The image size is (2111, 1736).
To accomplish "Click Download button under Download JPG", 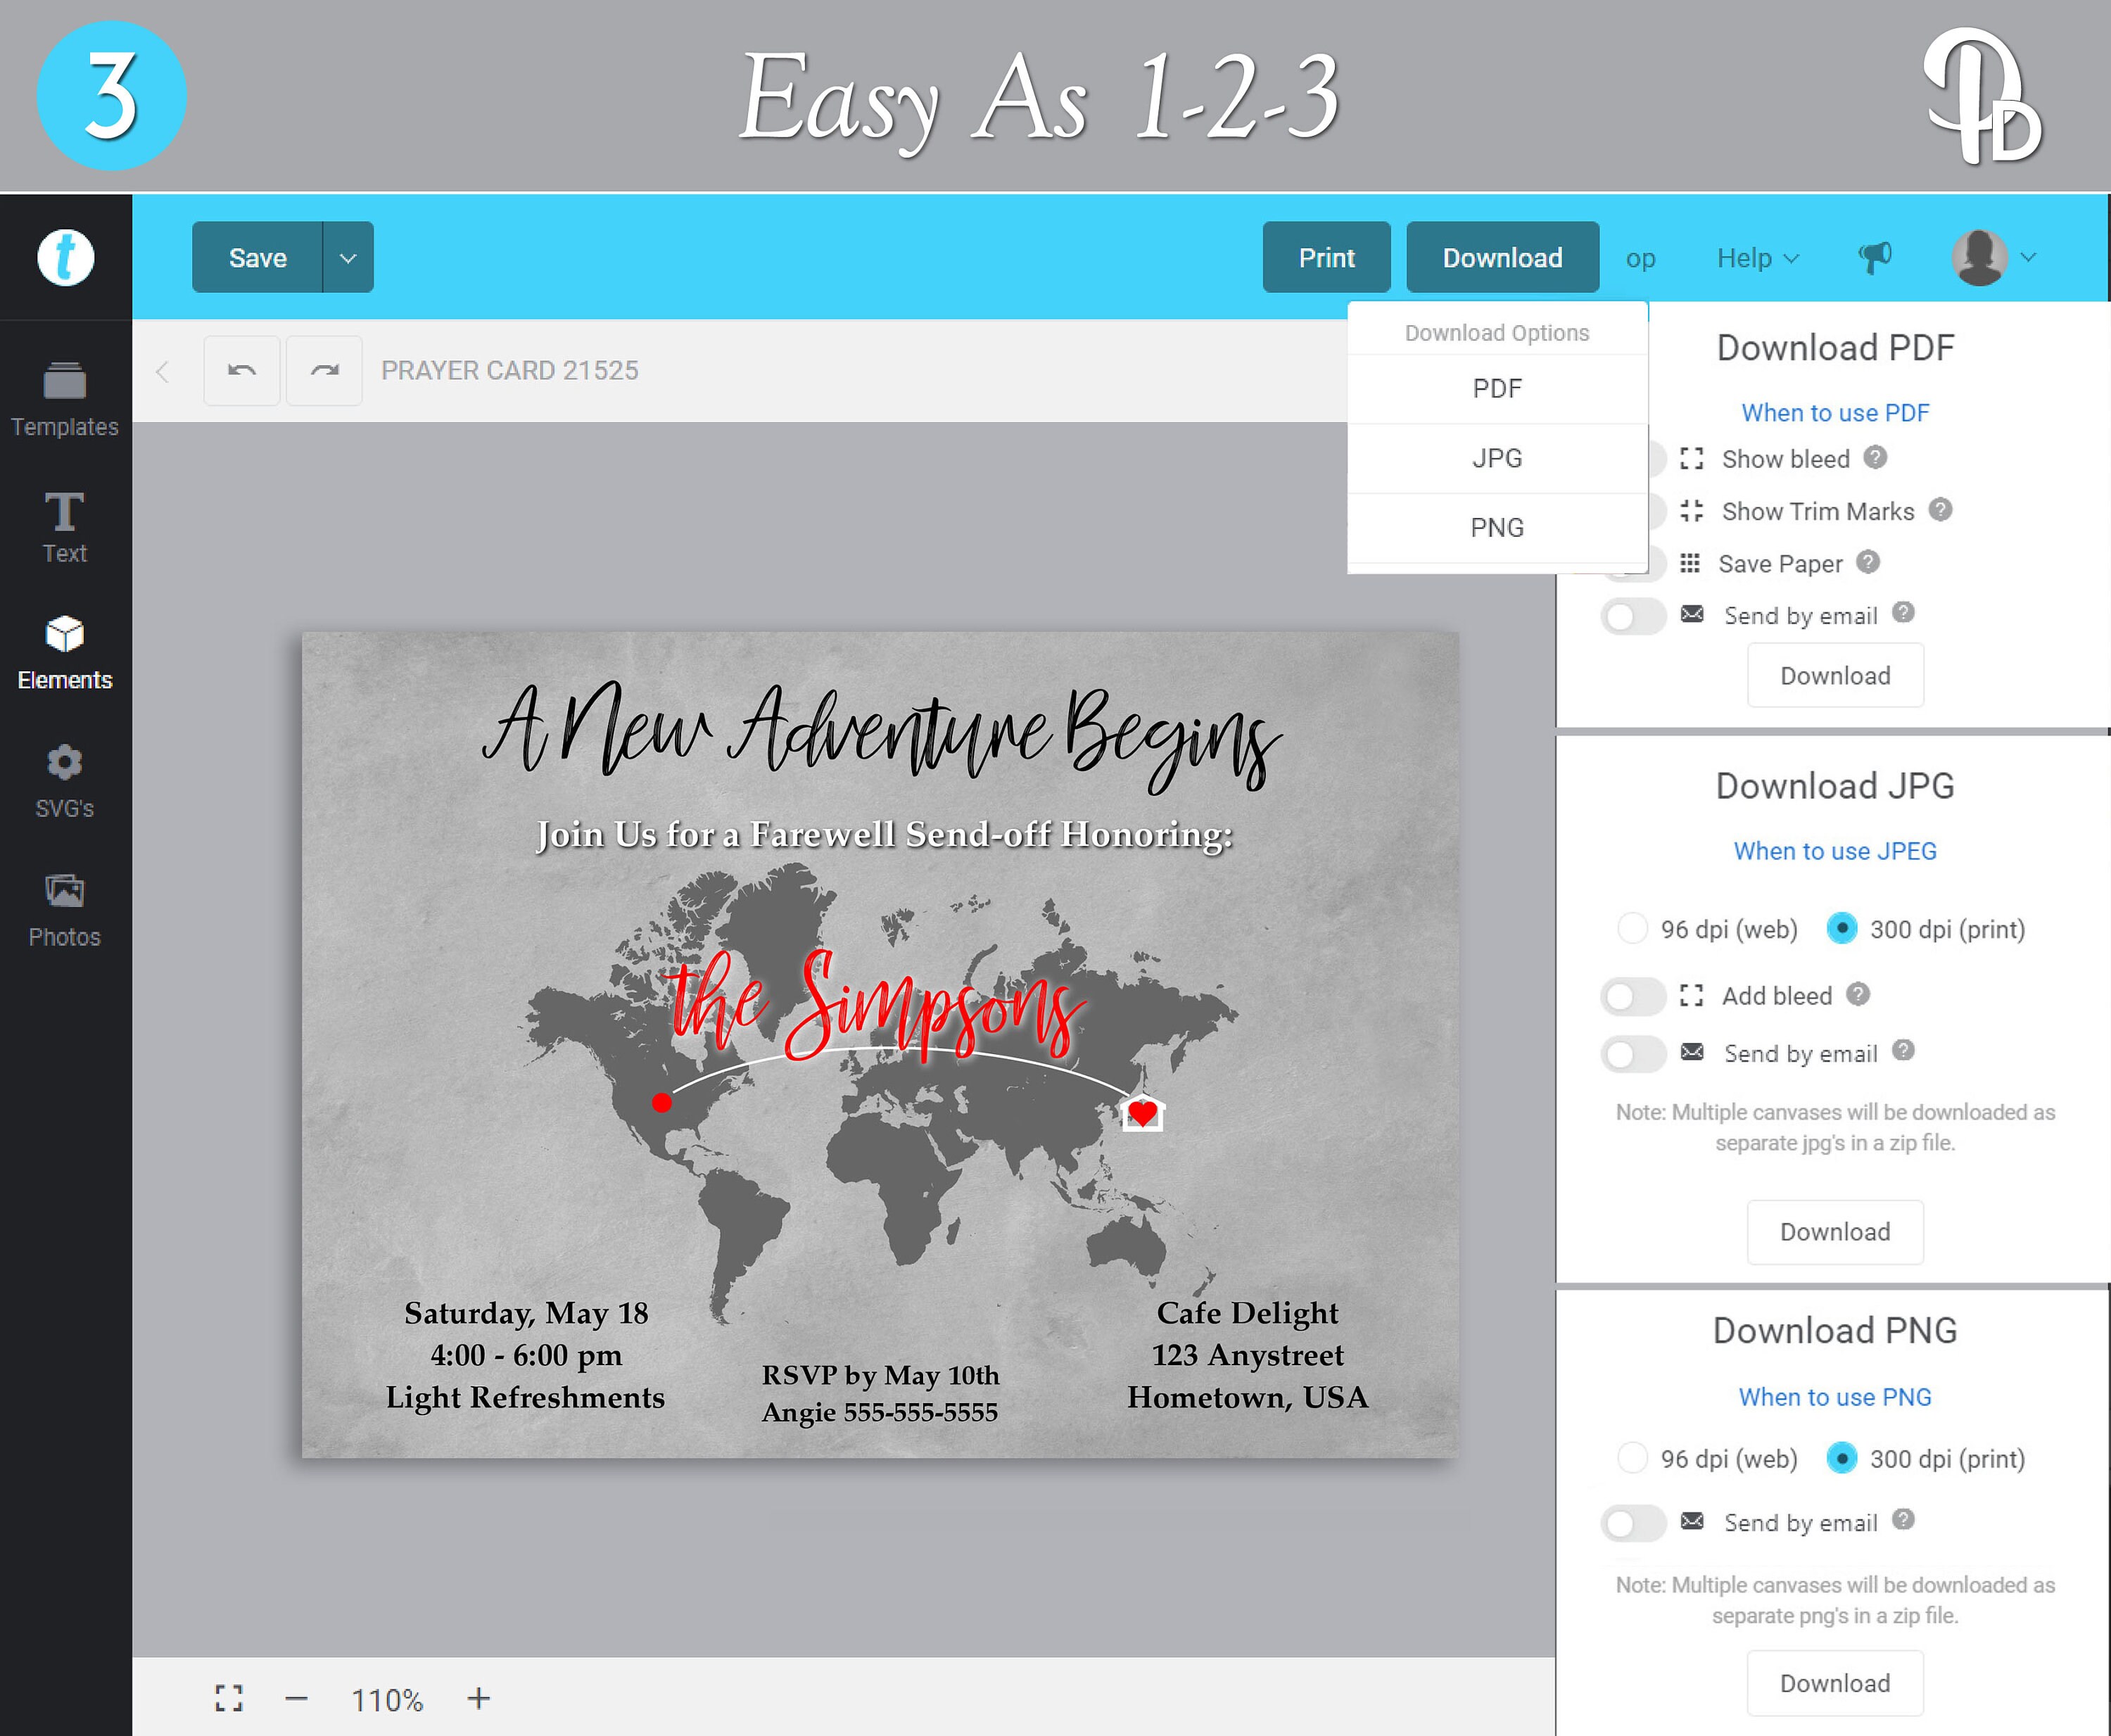I will click(1835, 1232).
